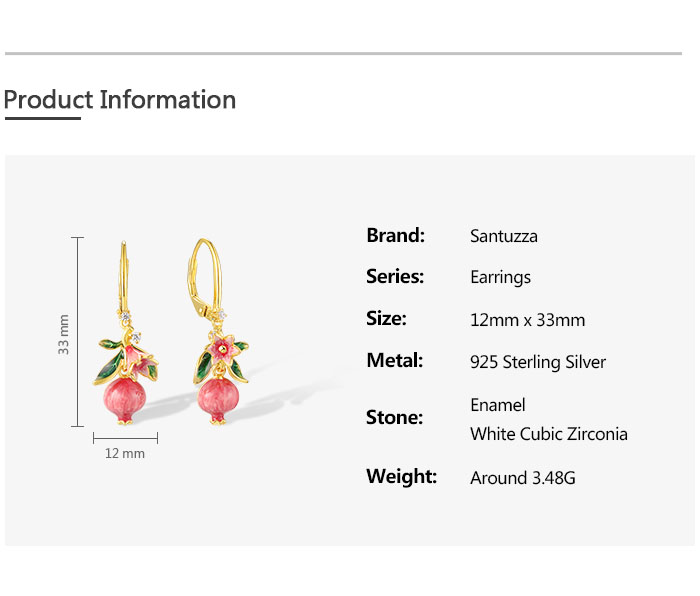Click the 12 mm width label
Image resolution: width=700 pixels, height=596 pixels.
coord(125,454)
